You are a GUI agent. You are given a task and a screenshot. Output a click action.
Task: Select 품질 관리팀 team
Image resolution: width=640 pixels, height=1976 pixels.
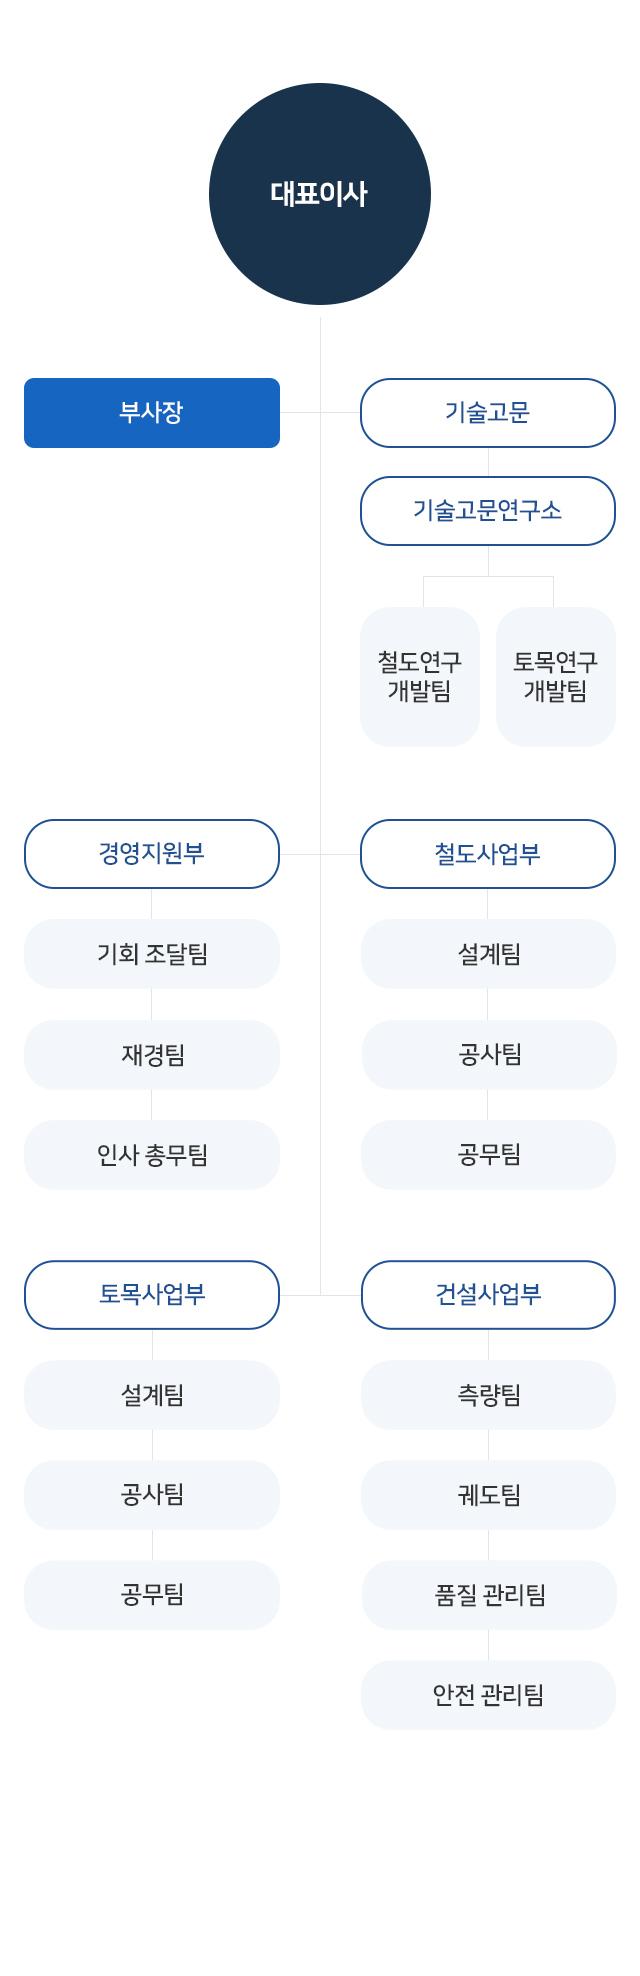pyautogui.click(x=489, y=1595)
